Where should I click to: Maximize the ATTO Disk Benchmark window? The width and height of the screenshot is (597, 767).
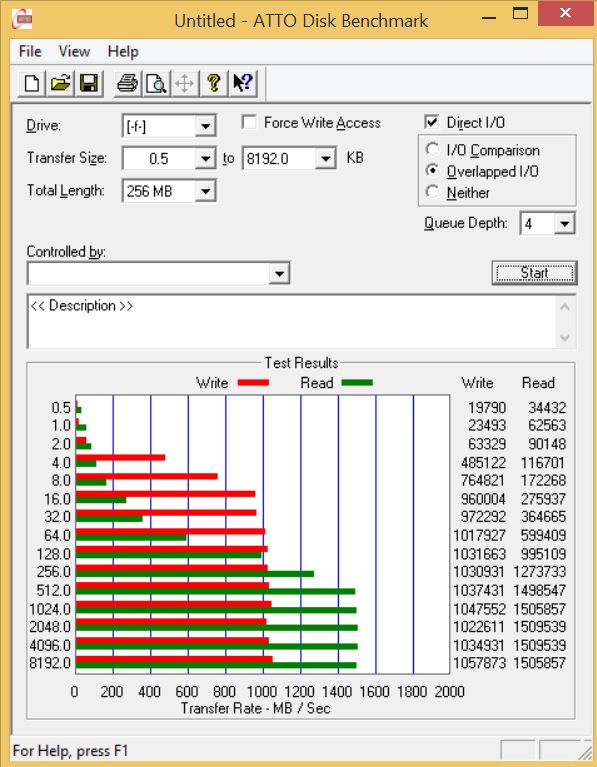520,14
